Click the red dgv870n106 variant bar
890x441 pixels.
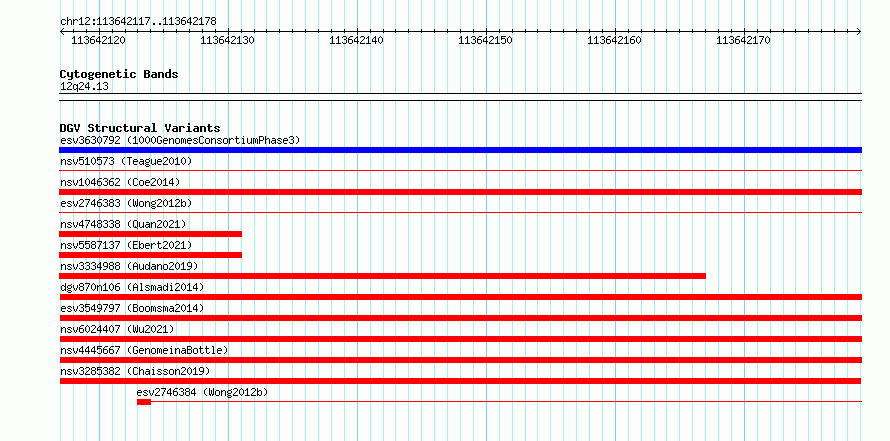460,297
